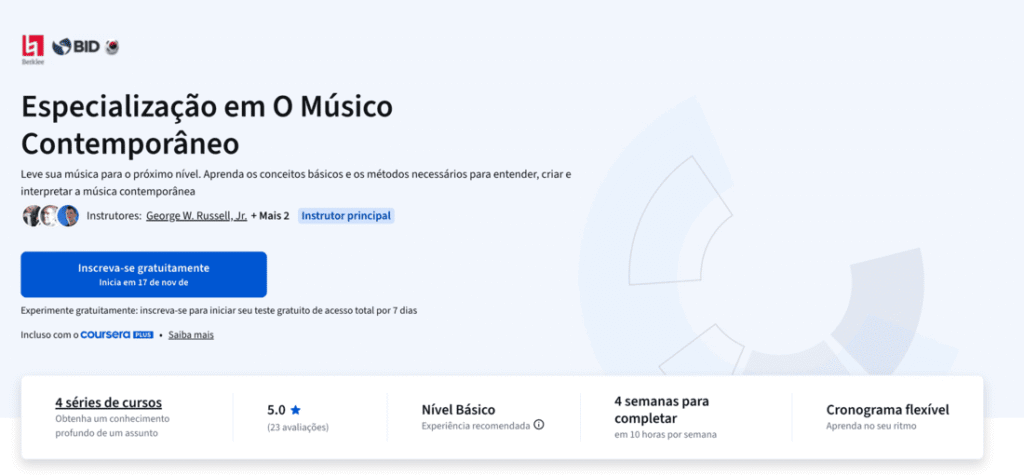Click the '(23 avaliações)' reviews count
Viewport: 1024px width, 476px height.
click(298, 427)
